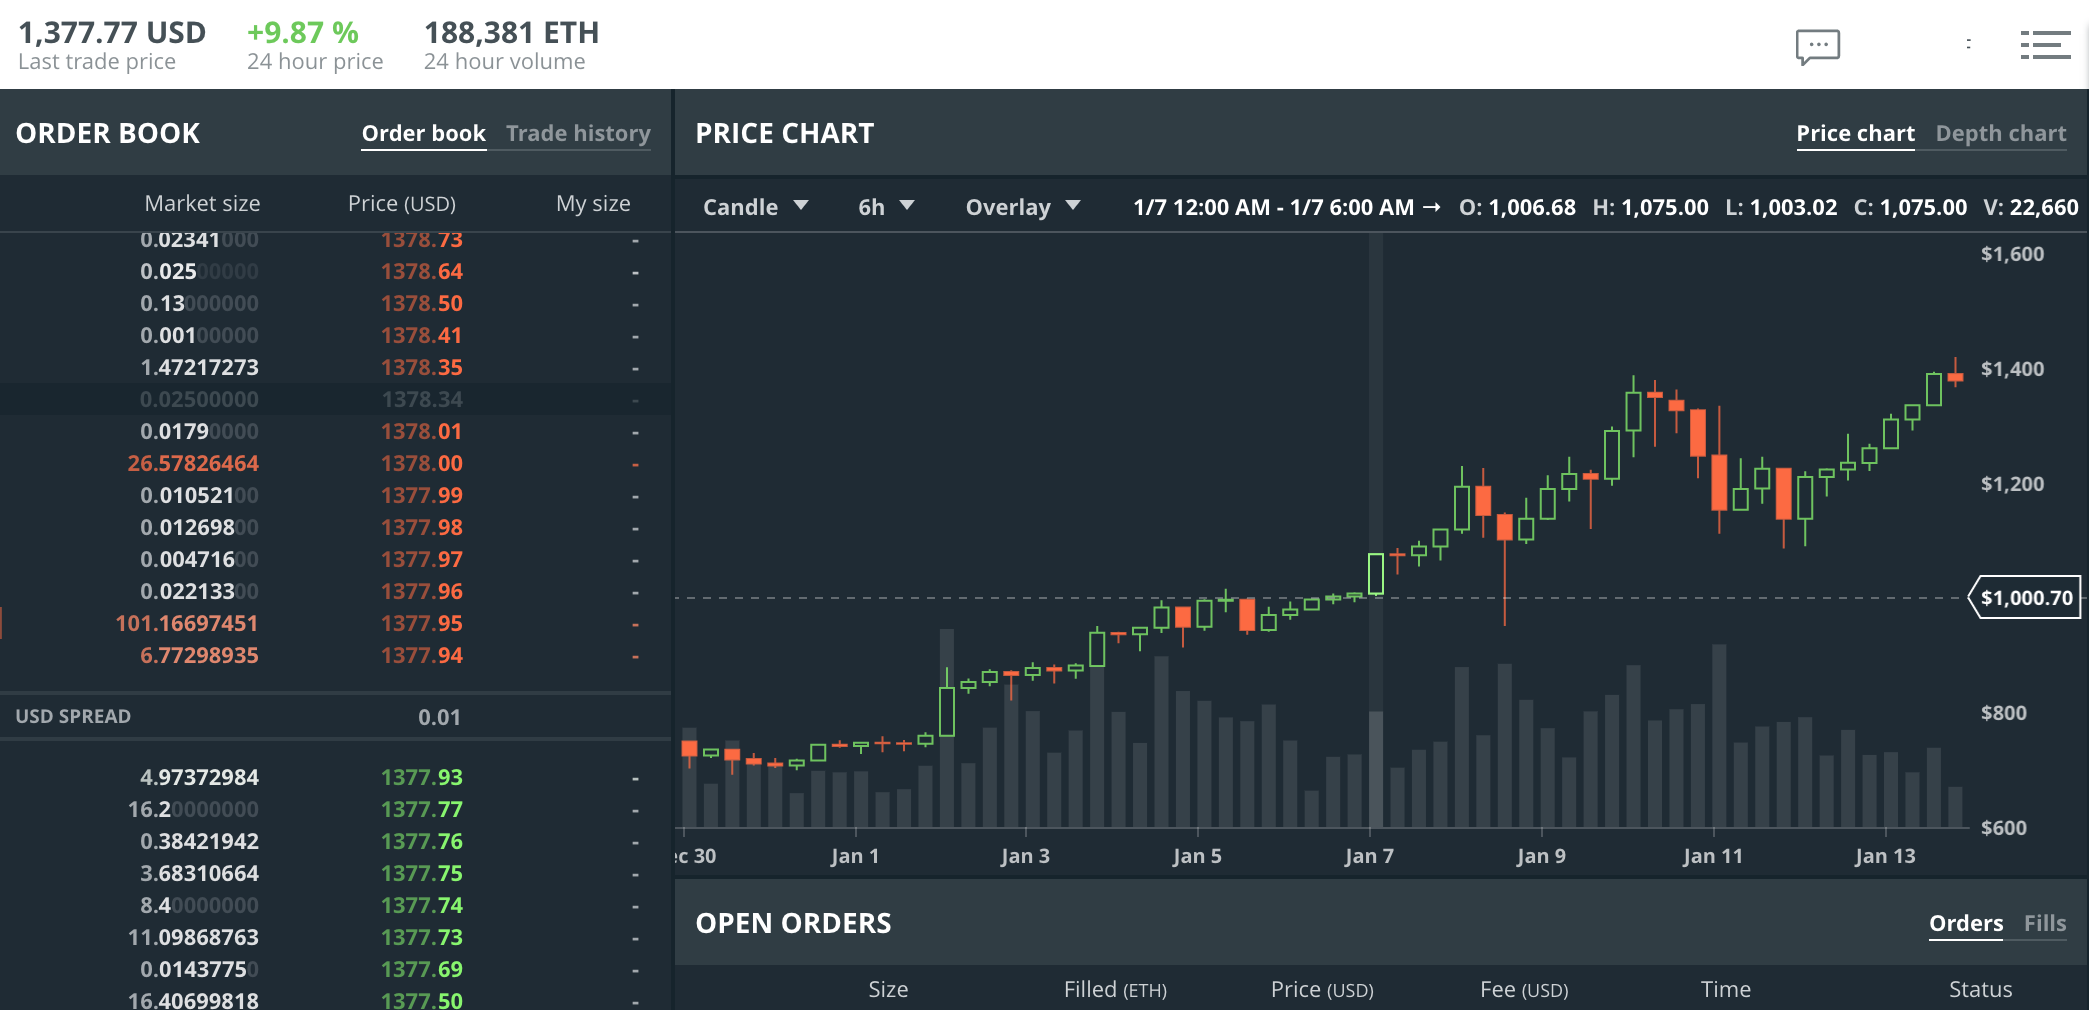Click the Market size column header
Image resolution: width=2089 pixels, height=1010 pixels.
(x=202, y=203)
